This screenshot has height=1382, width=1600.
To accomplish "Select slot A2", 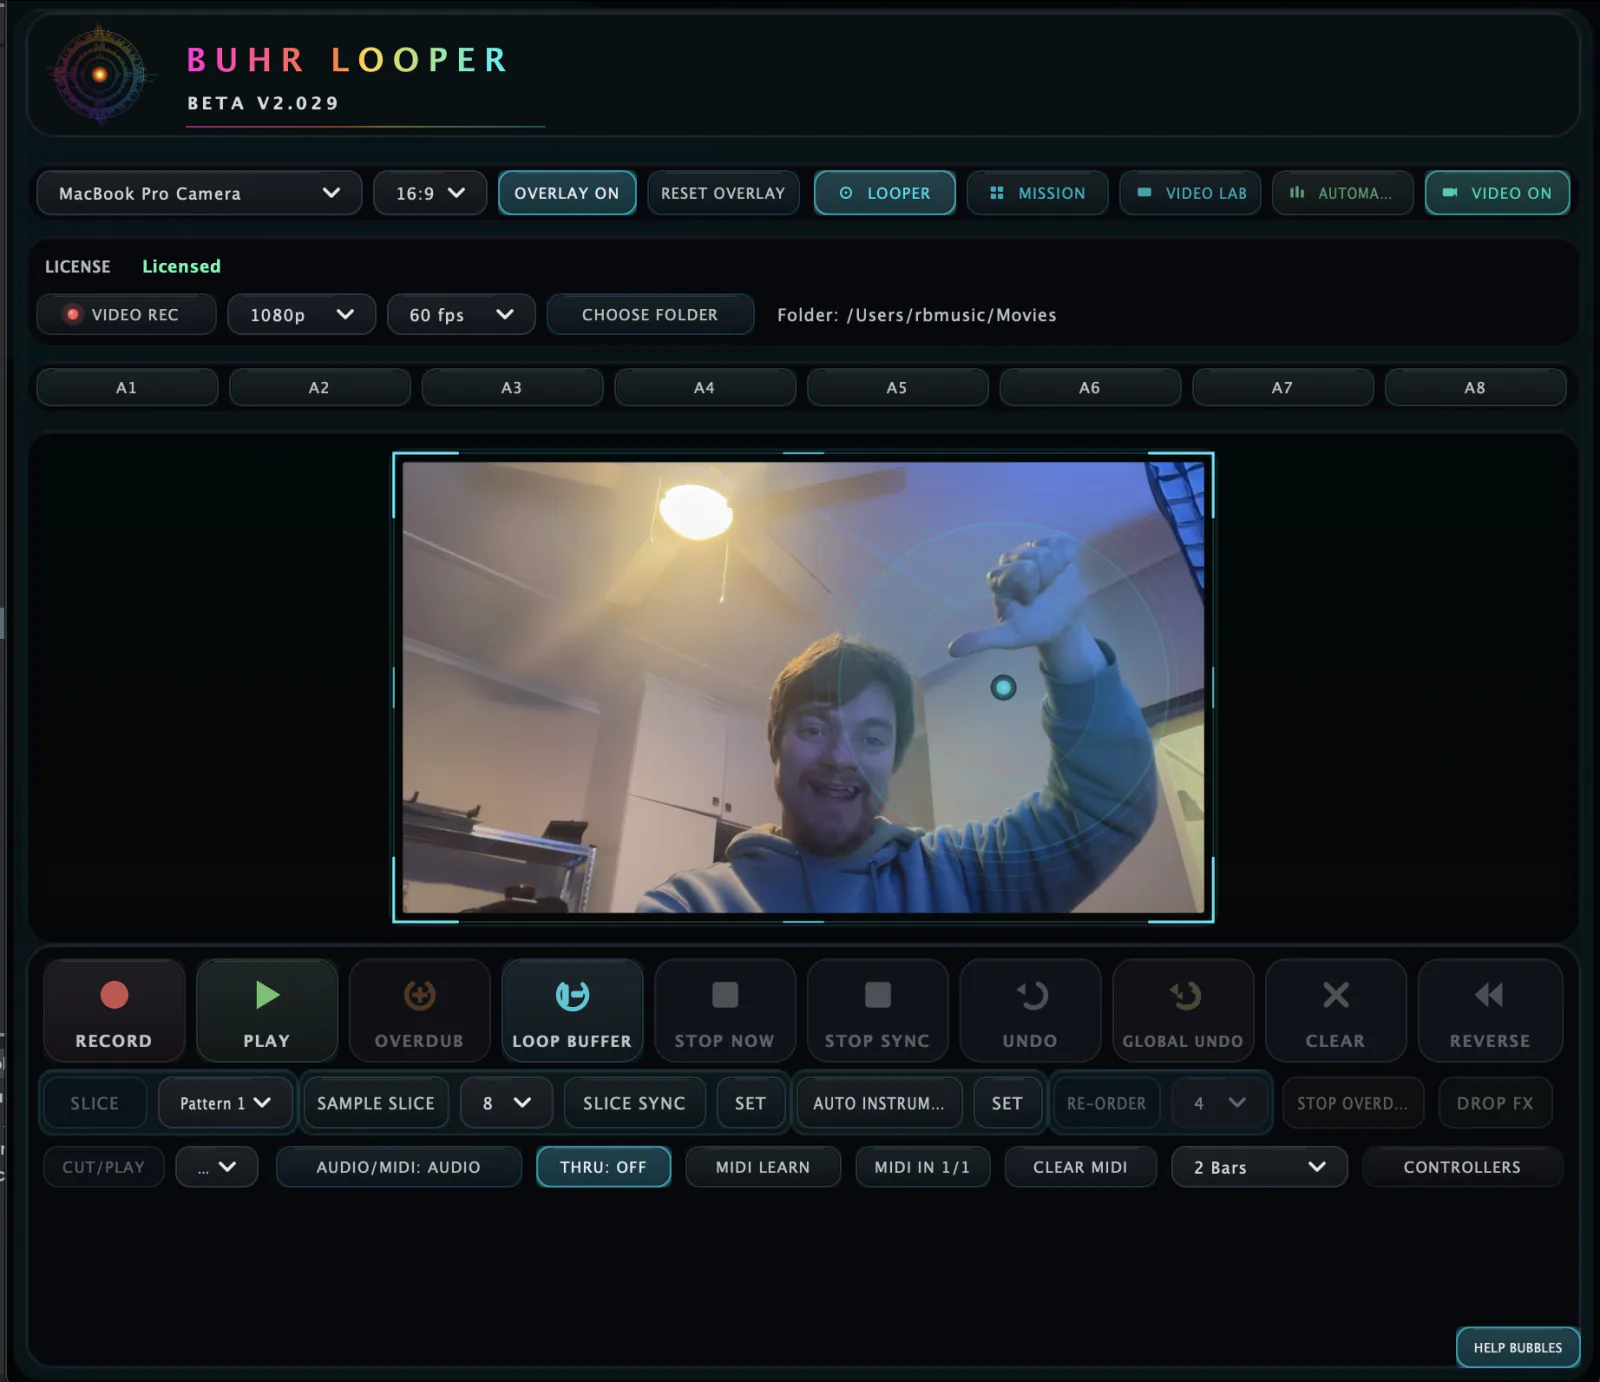I will (319, 387).
